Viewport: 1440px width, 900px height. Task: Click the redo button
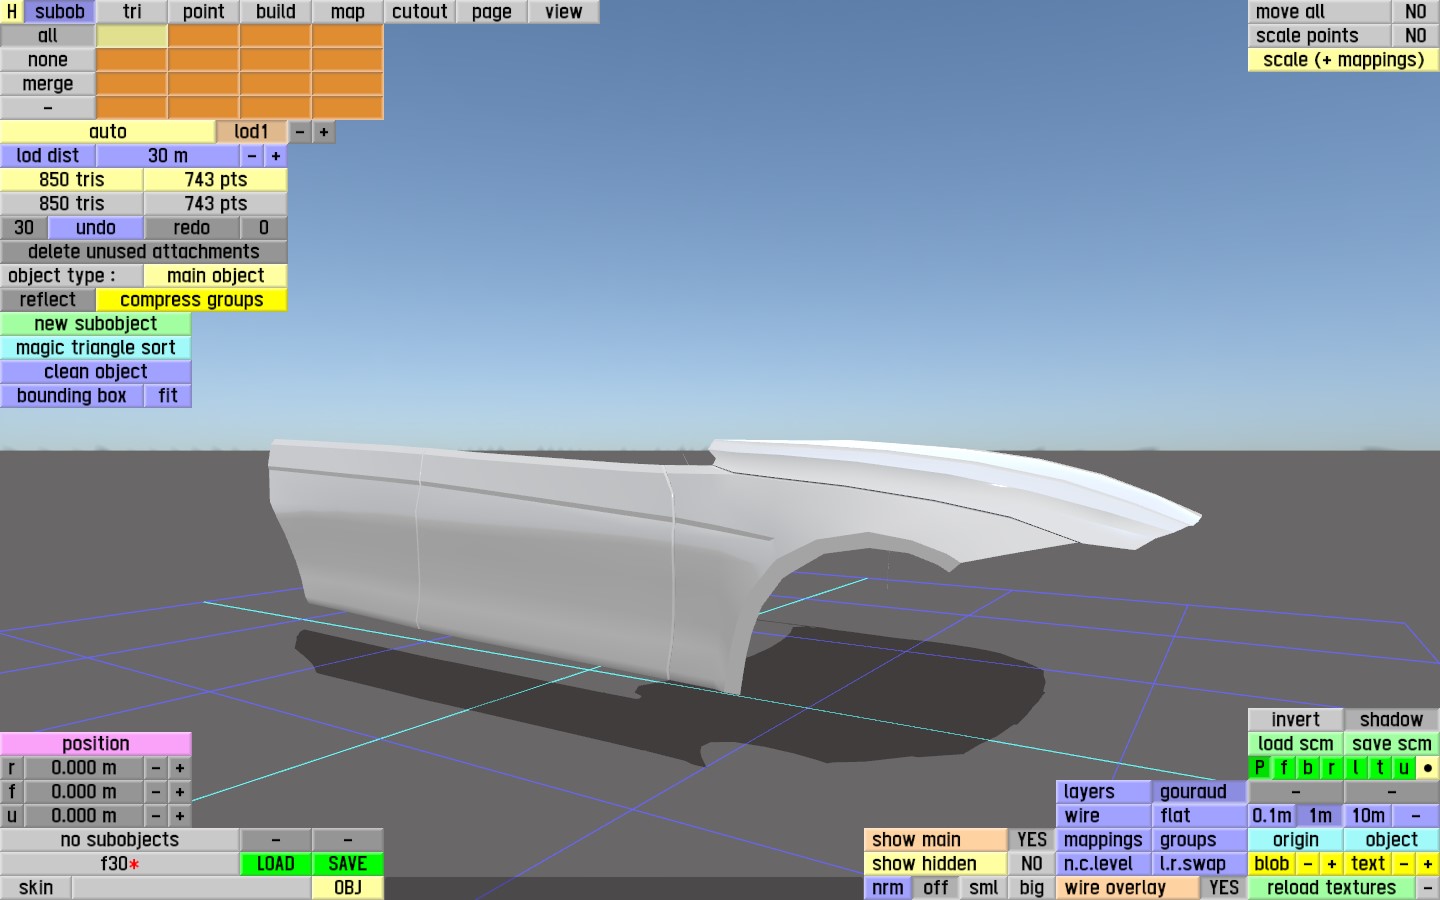[x=191, y=228]
